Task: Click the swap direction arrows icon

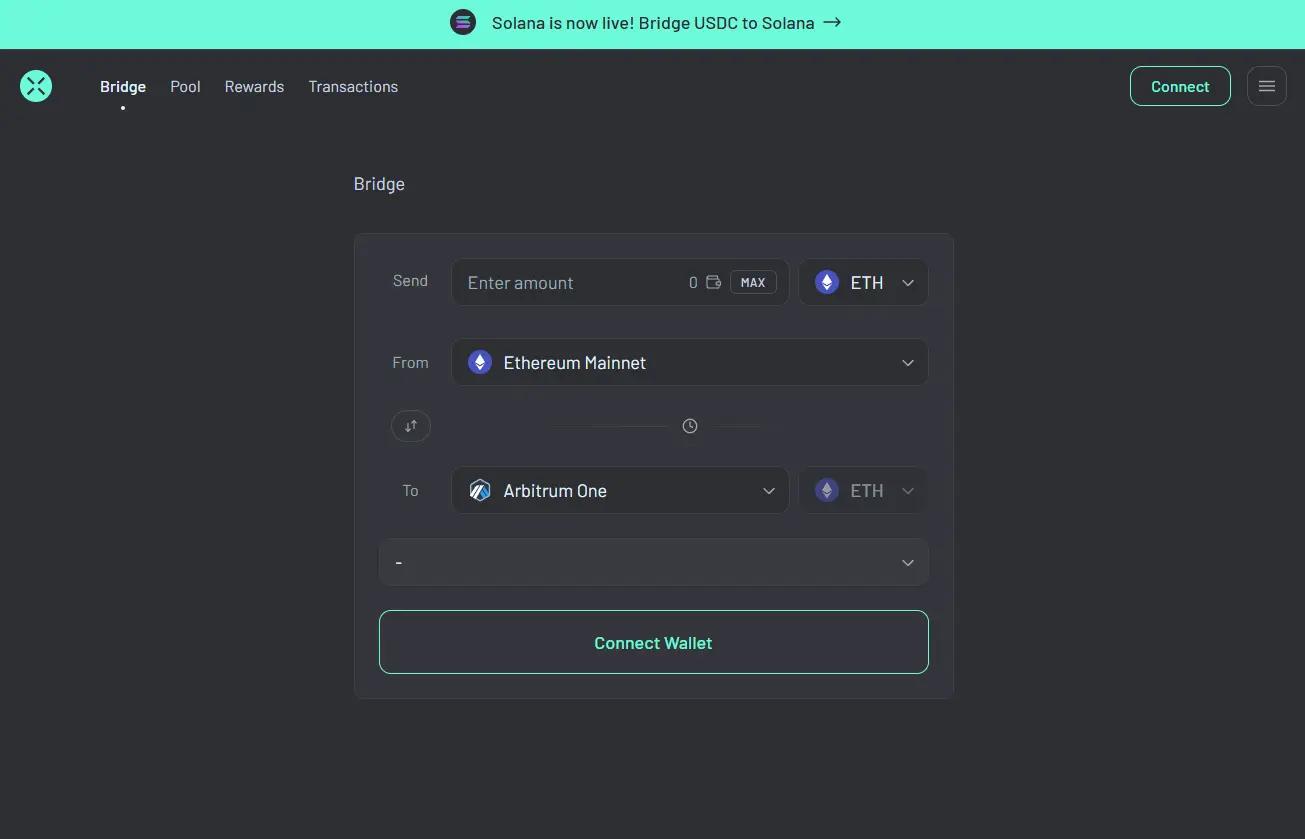Action: pyautogui.click(x=411, y=426)
